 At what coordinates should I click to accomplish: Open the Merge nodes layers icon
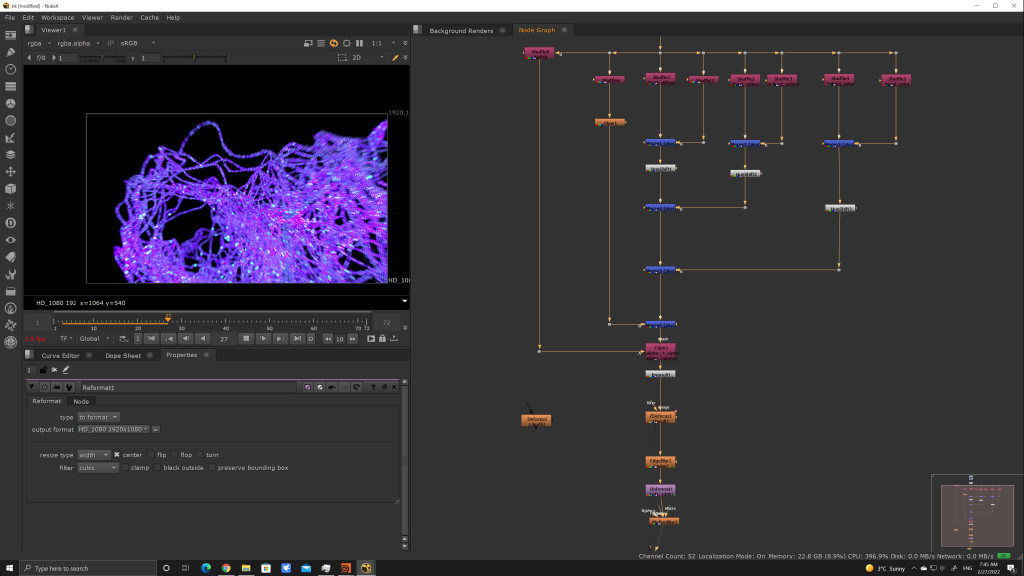click(x=10, y=155)
